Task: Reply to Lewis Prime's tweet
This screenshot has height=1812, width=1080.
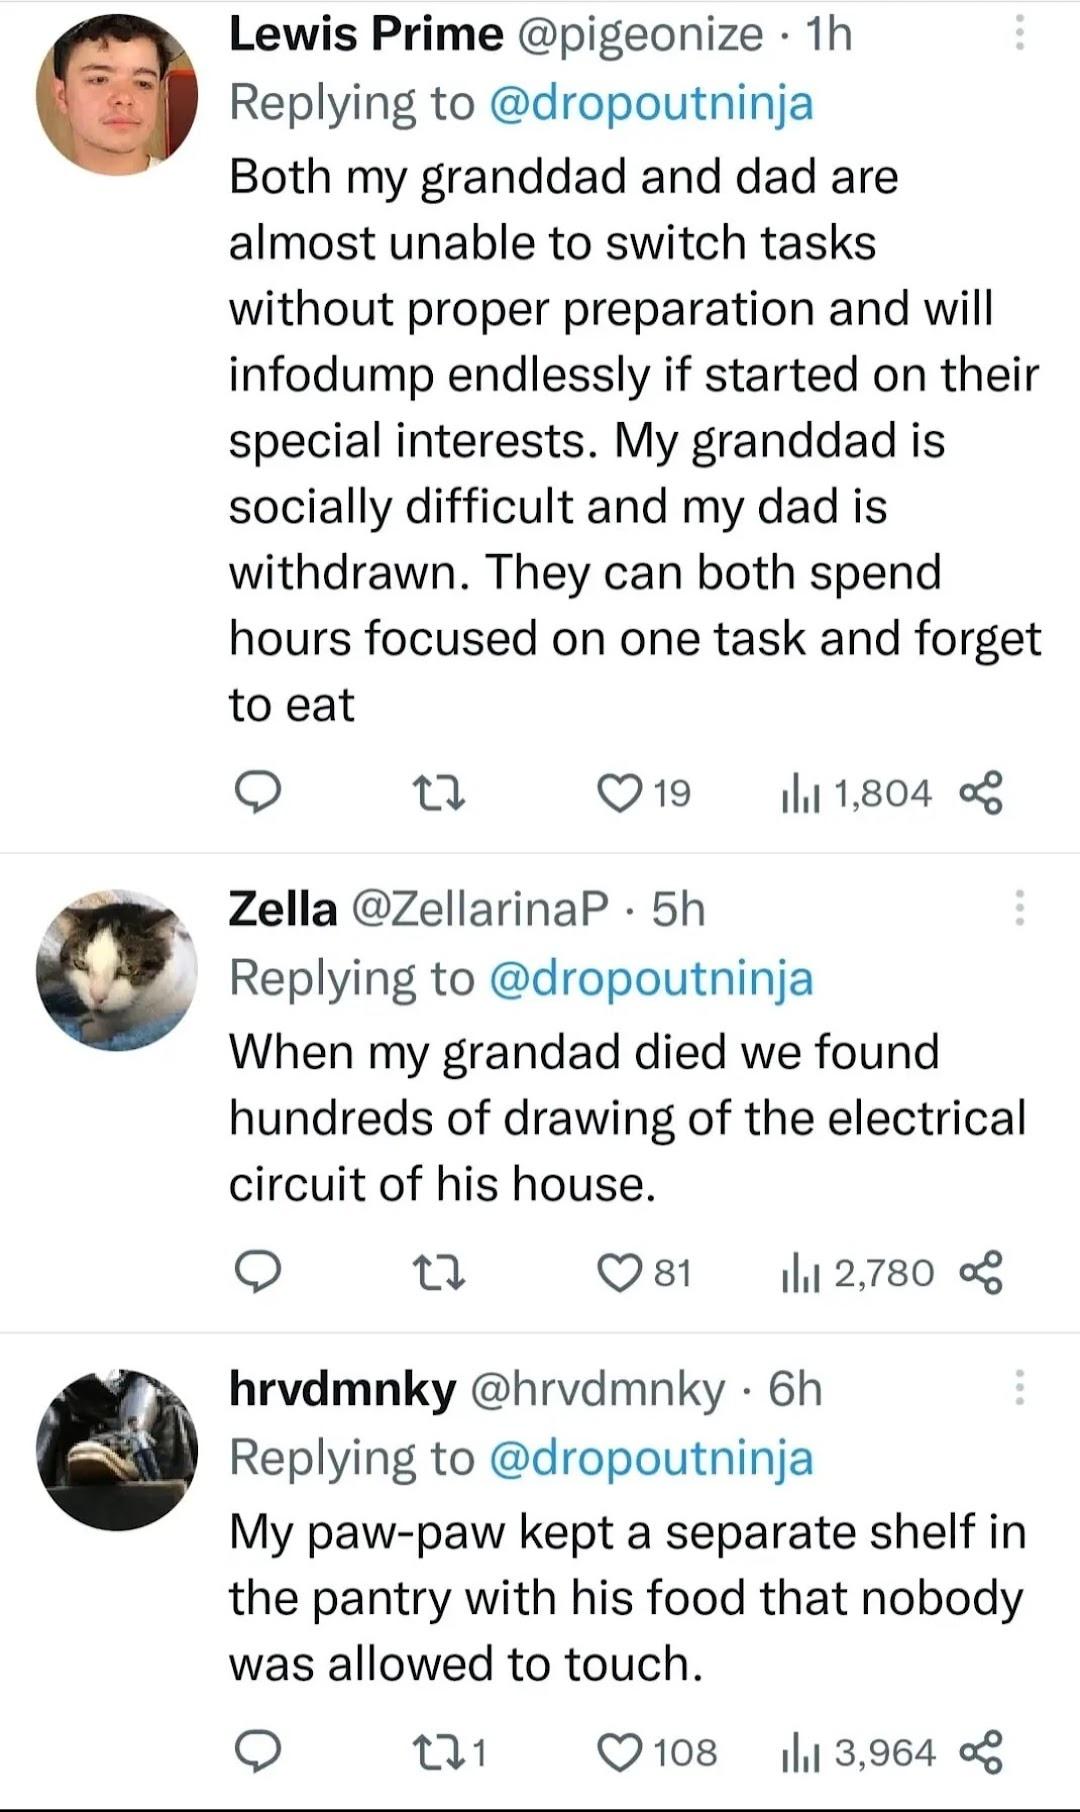Action: [x=257, y=794]
